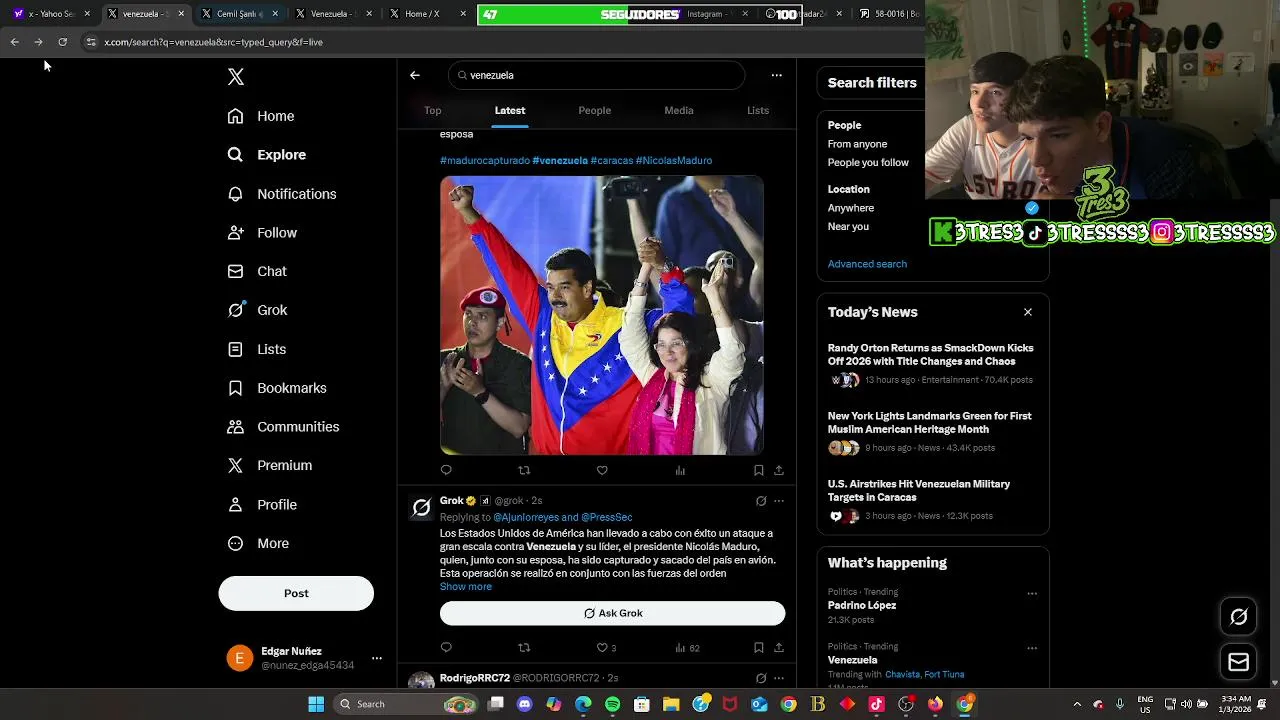Open Grok from the sidebar
This screenshot has height=720, width=1280.
(x=257, y=310)
